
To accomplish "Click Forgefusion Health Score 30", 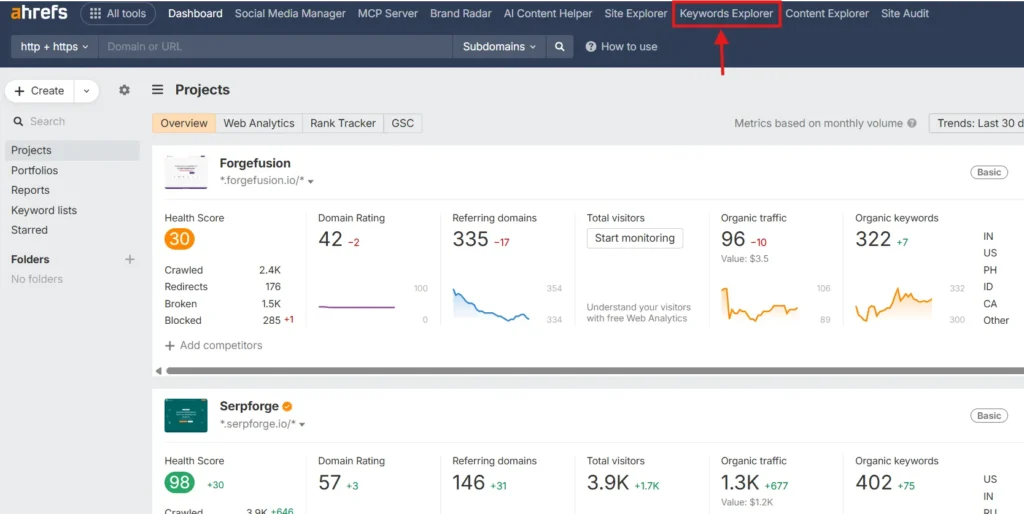I will coord(179,239).
